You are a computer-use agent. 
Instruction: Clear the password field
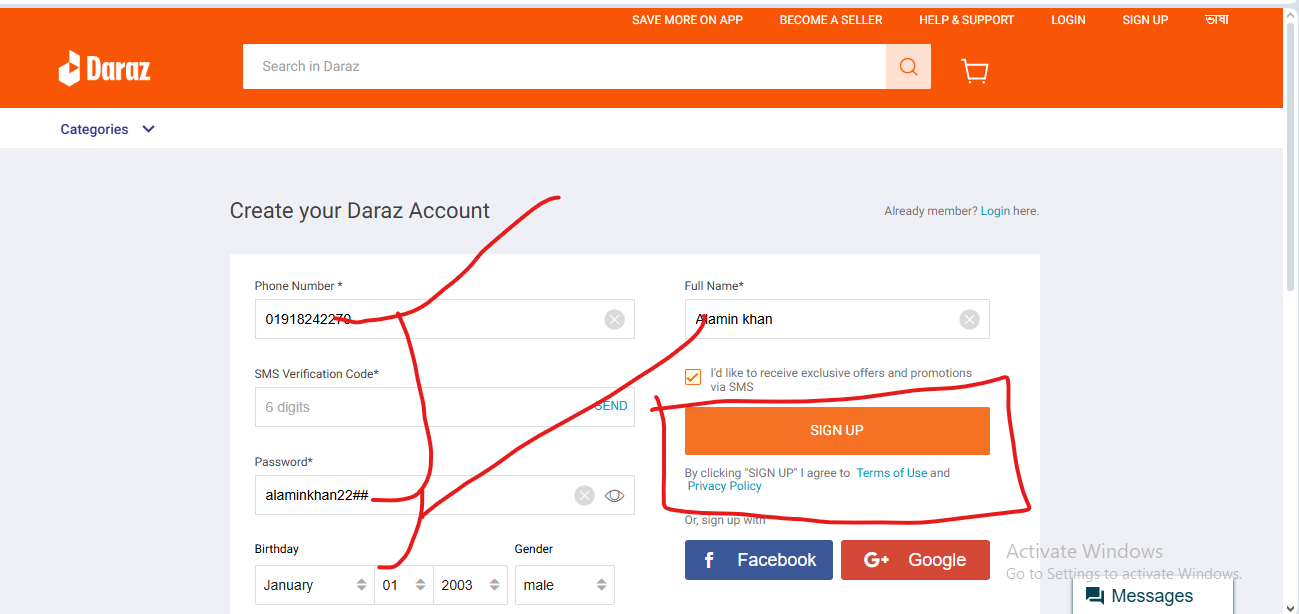coord(584,495)
